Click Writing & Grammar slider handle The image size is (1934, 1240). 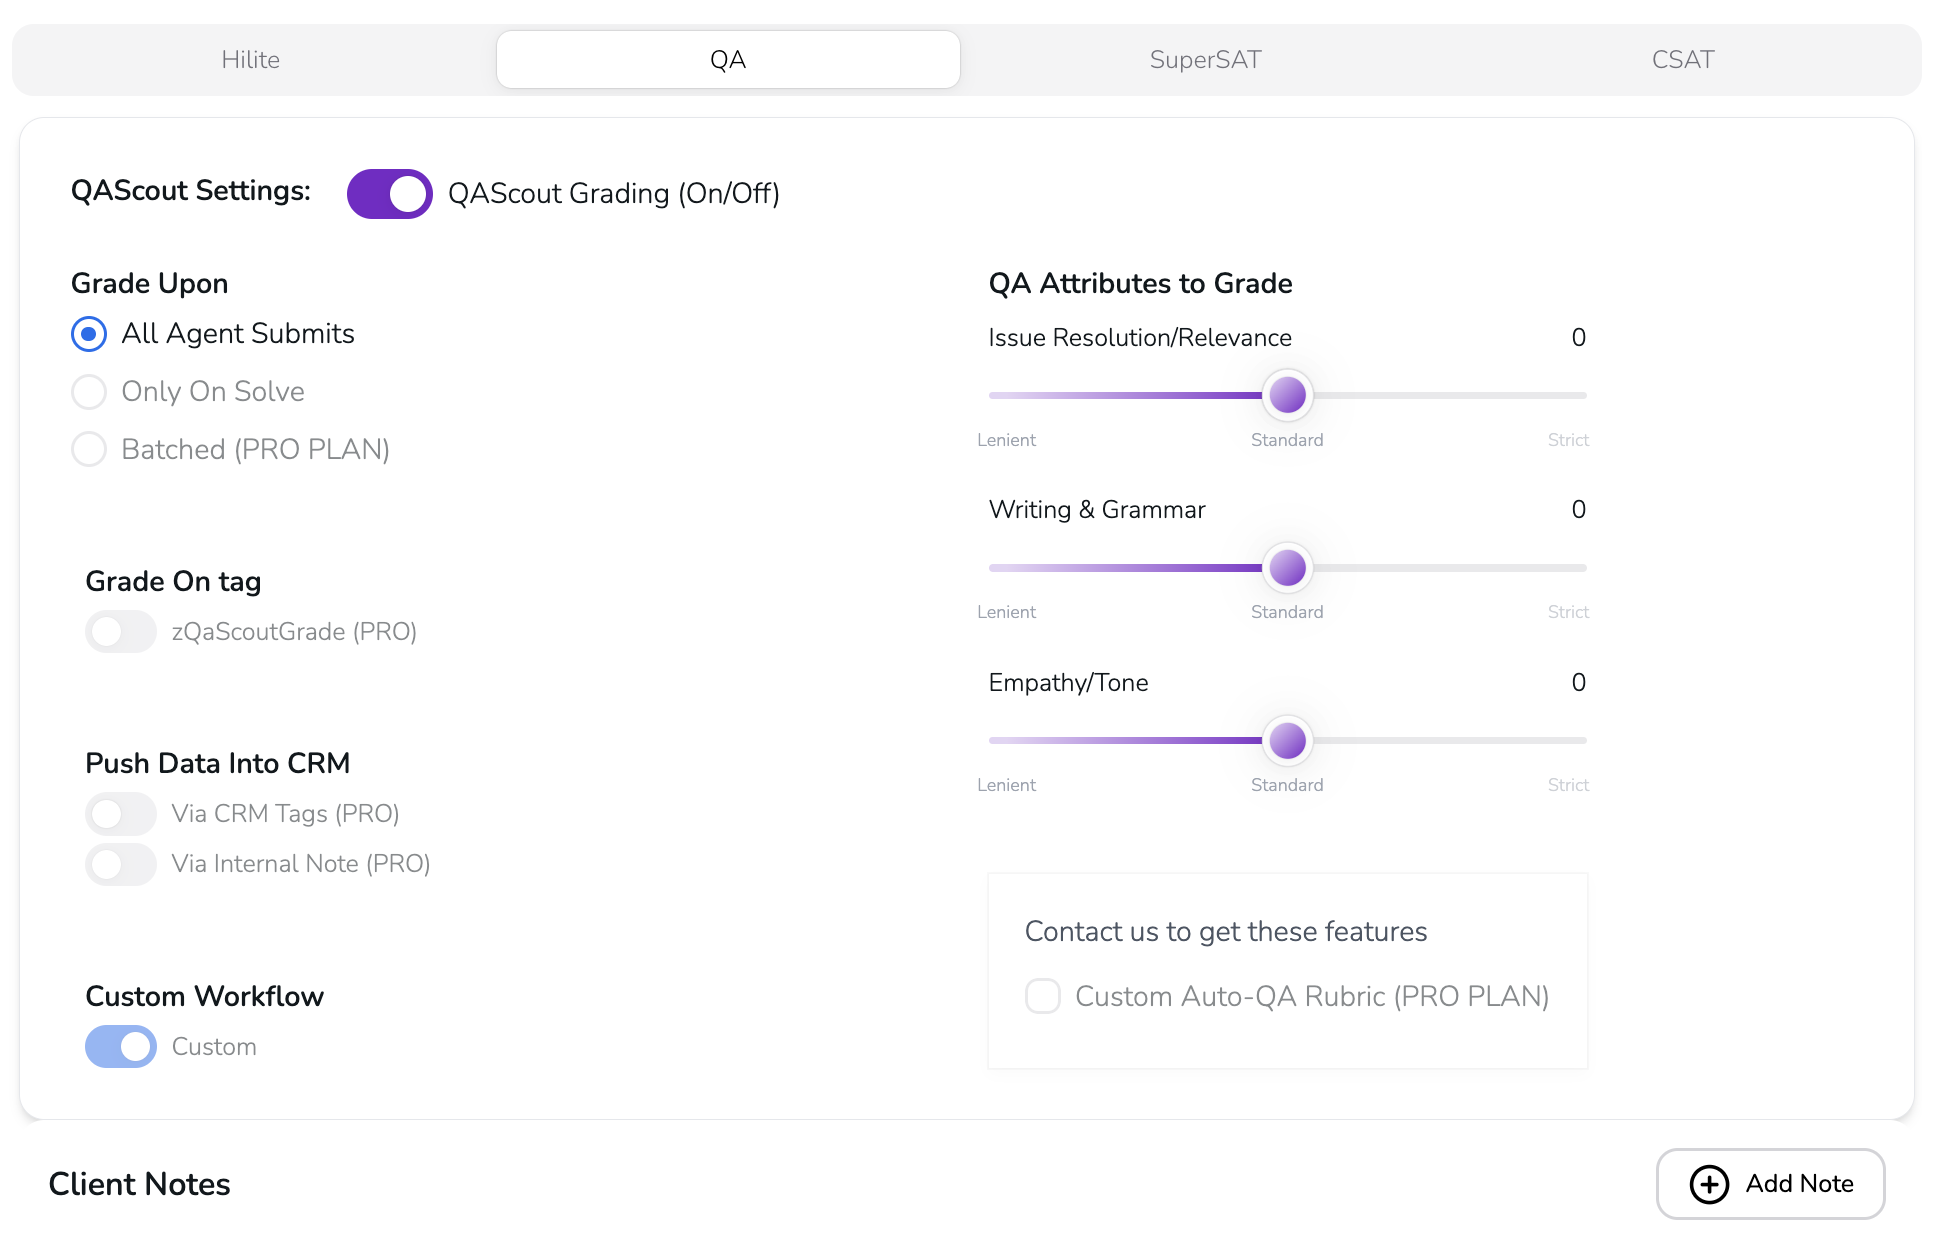click(x=1287, y=568)
